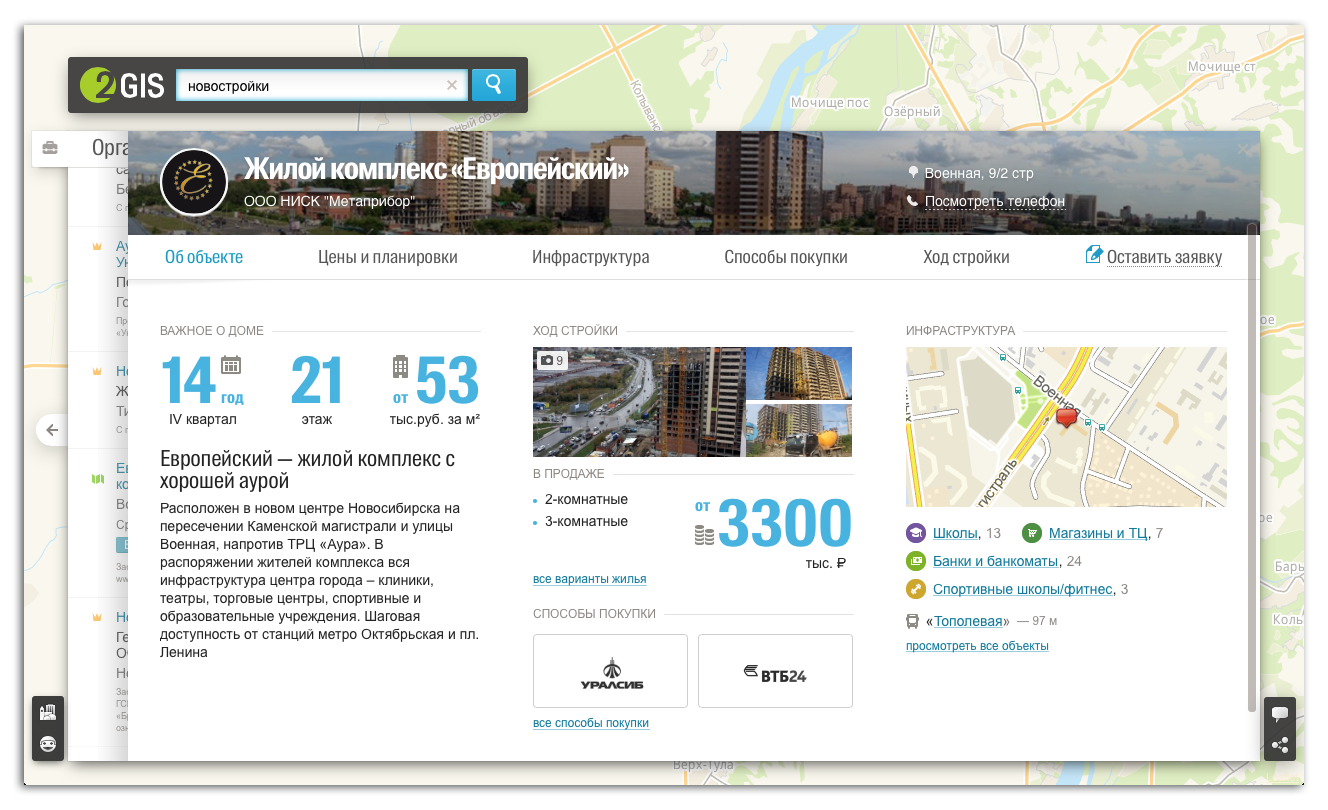The image size is (1328, 810).
Task: Click the search input with "новостройки"
Action: click(x=310, y=86)
